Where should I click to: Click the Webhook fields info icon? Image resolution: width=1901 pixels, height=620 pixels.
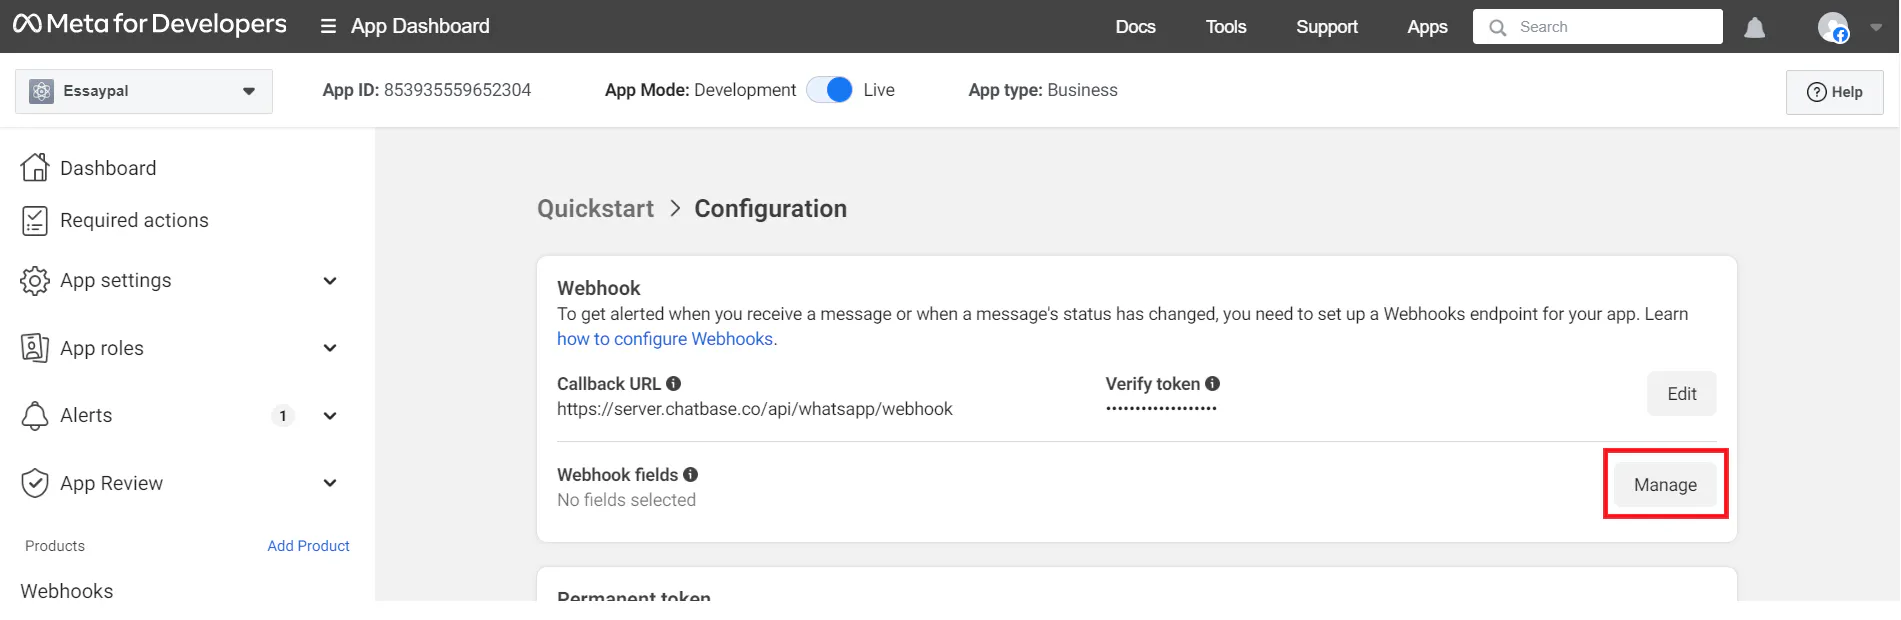coord(691,475)
